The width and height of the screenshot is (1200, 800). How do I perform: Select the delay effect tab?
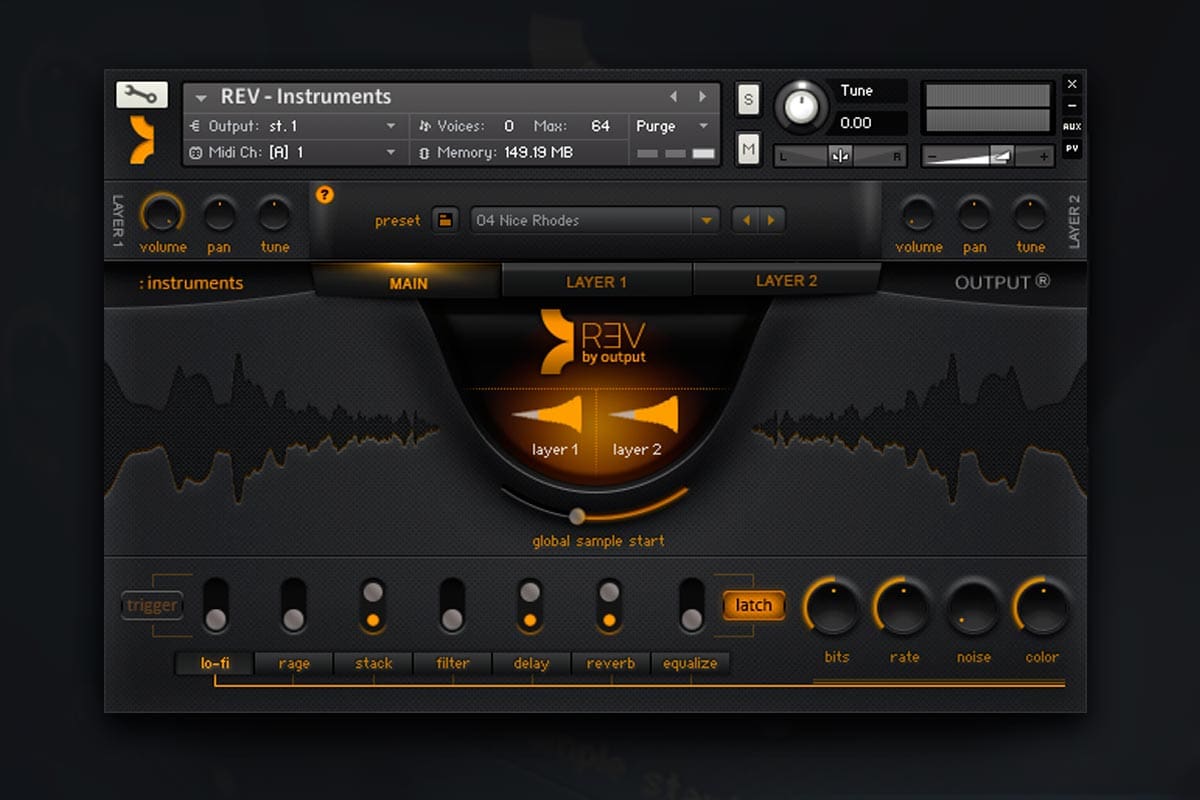click(532, 663)
